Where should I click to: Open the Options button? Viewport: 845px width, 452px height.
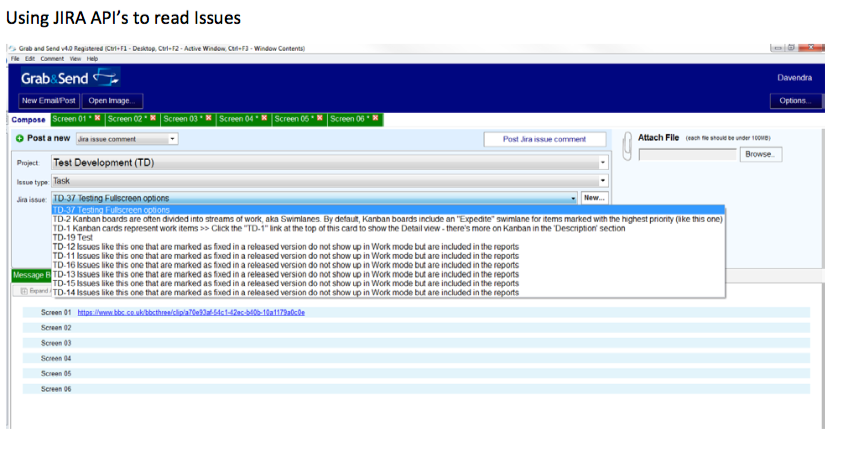[x=796, y=101]
